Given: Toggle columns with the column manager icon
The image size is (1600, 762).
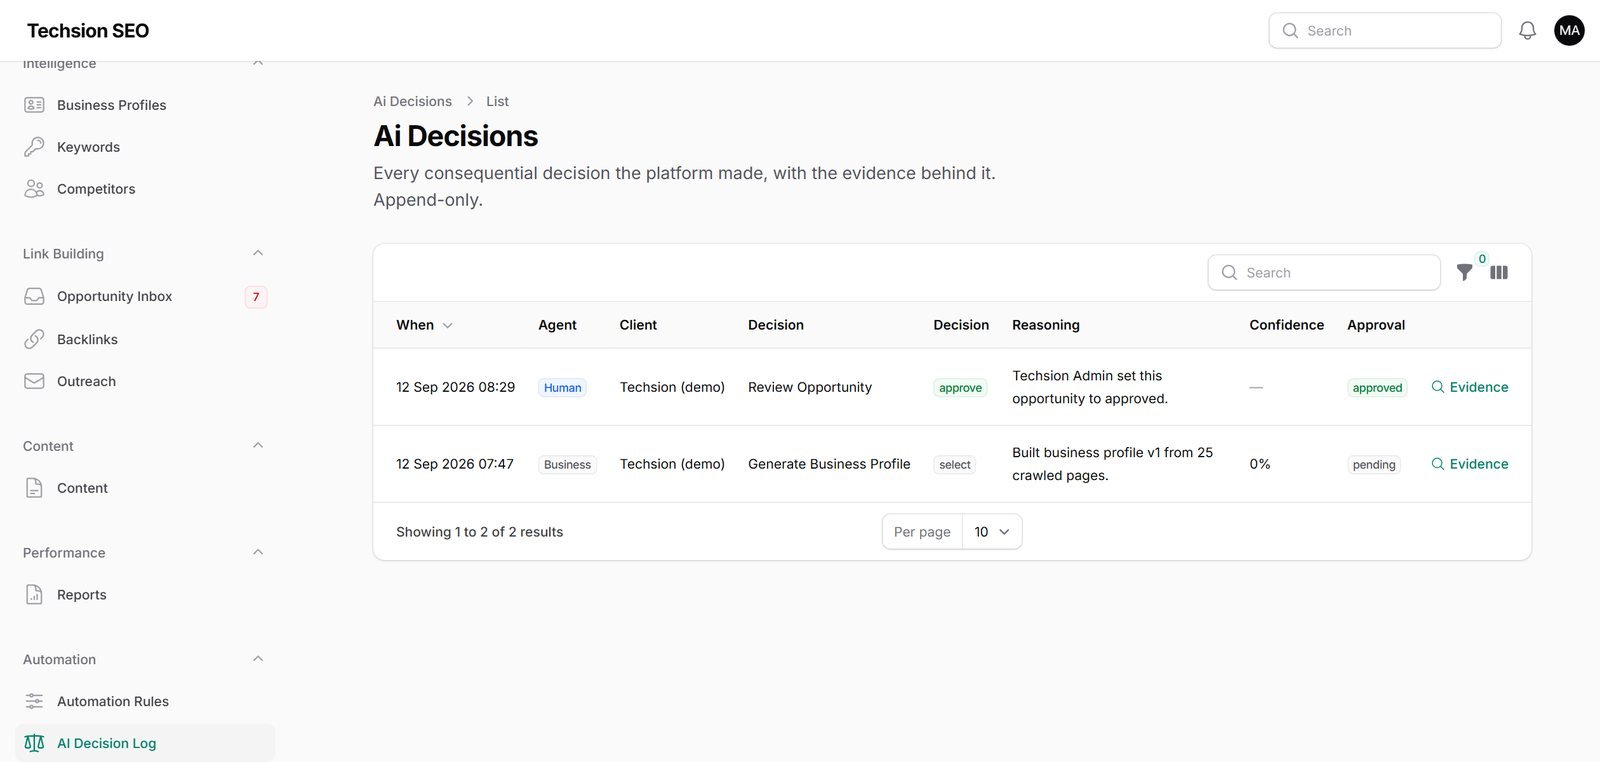Looking at the screenshot, I should pyautogui.click(x=1499, y=272).
